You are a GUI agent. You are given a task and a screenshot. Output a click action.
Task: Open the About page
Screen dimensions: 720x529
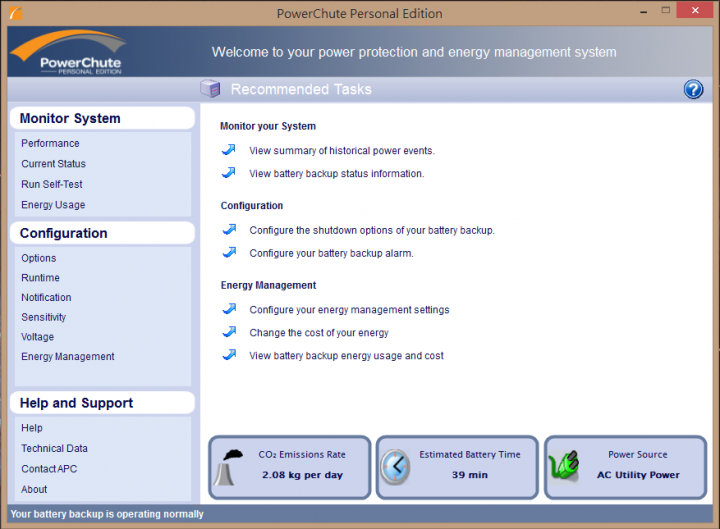tap(34, 490)
